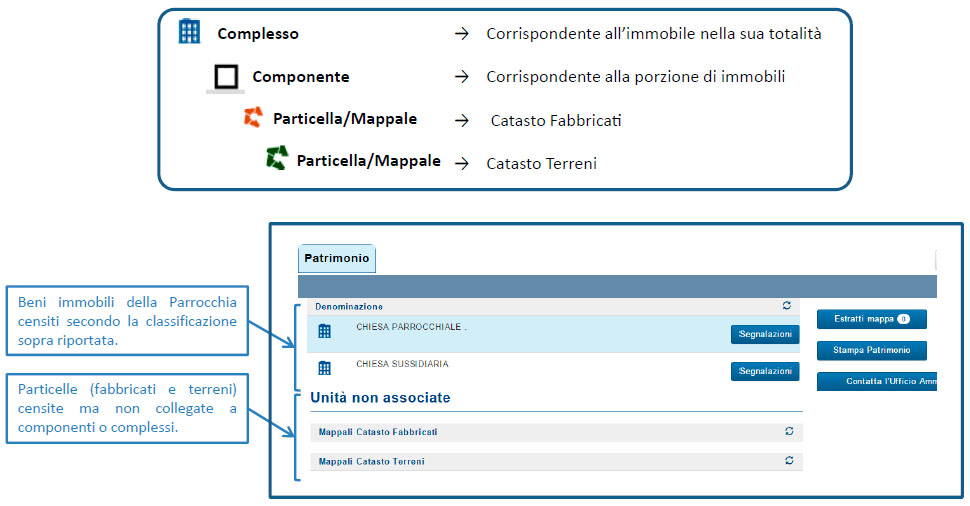Click Contatta l'Ufficio Amm button
The image size is (970, 506).
click(877, 381)
